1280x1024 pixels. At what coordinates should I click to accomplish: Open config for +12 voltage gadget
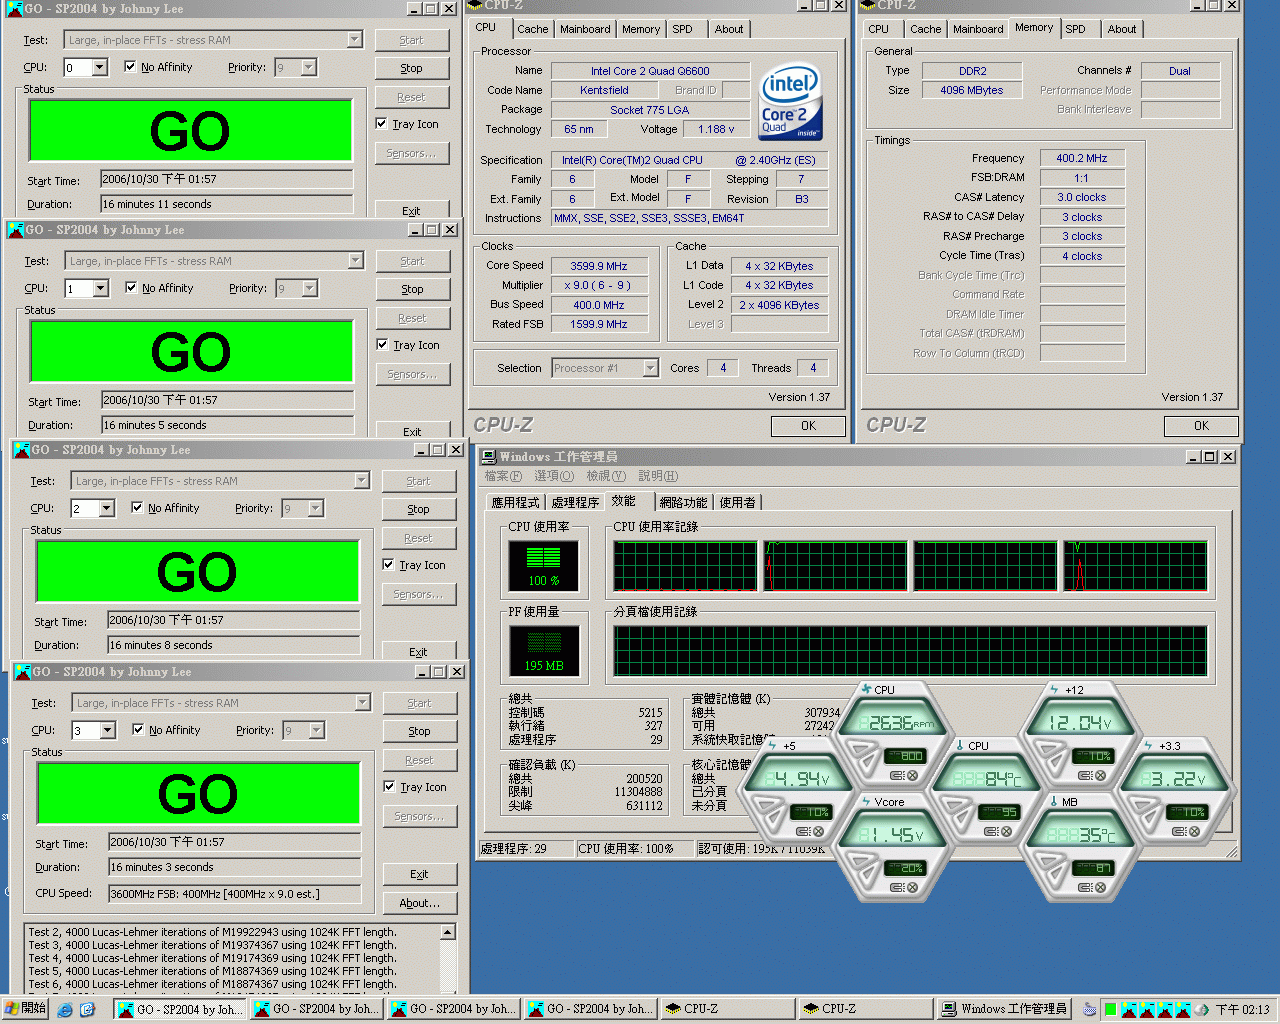(x=1086, y=775)
